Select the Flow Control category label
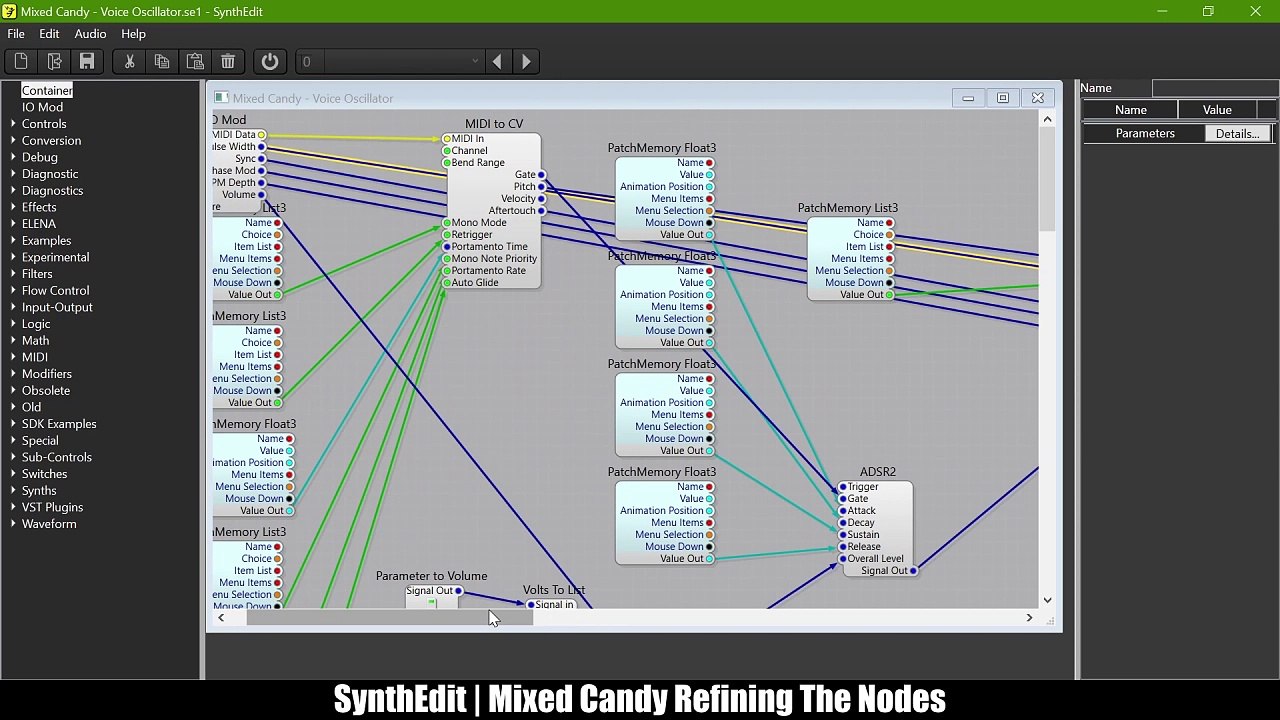1280x720 pixels. pos(55,291)
